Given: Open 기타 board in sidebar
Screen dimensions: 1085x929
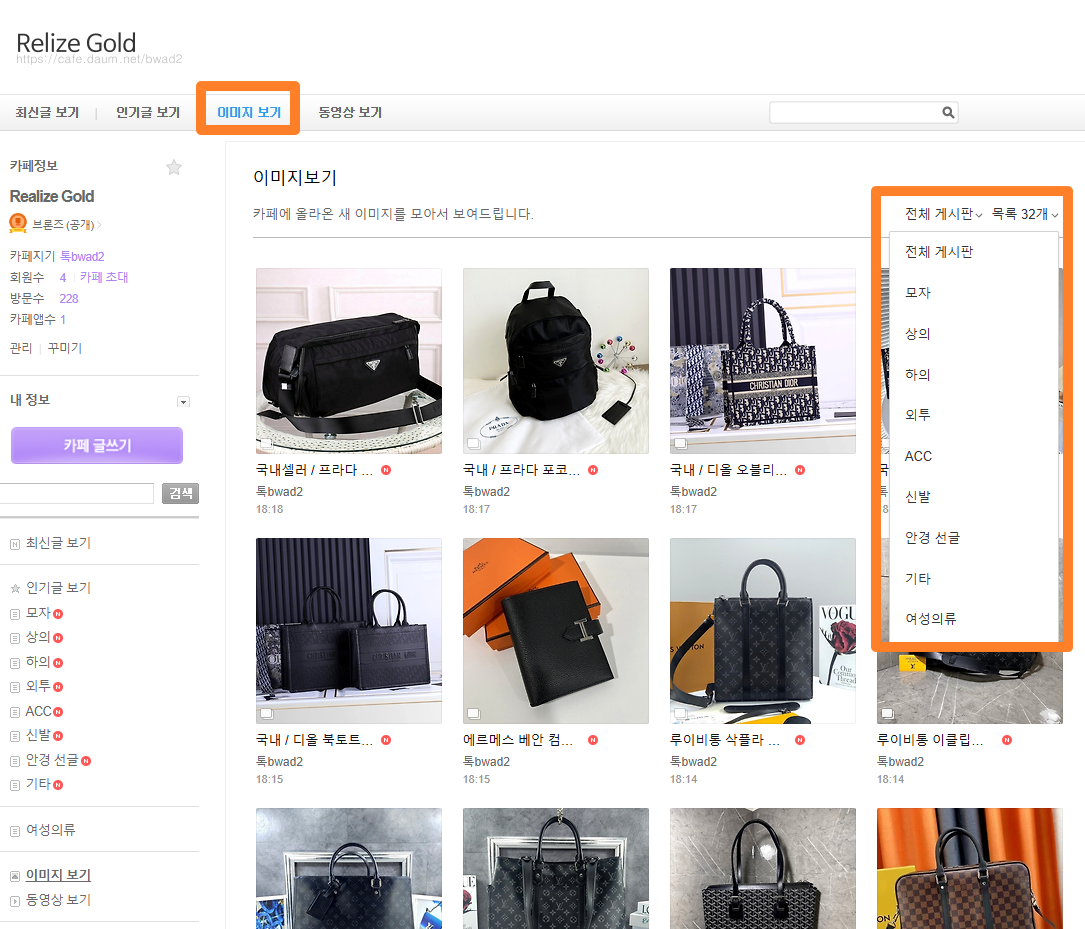Looking at the screenshot, I should point(38,784).
